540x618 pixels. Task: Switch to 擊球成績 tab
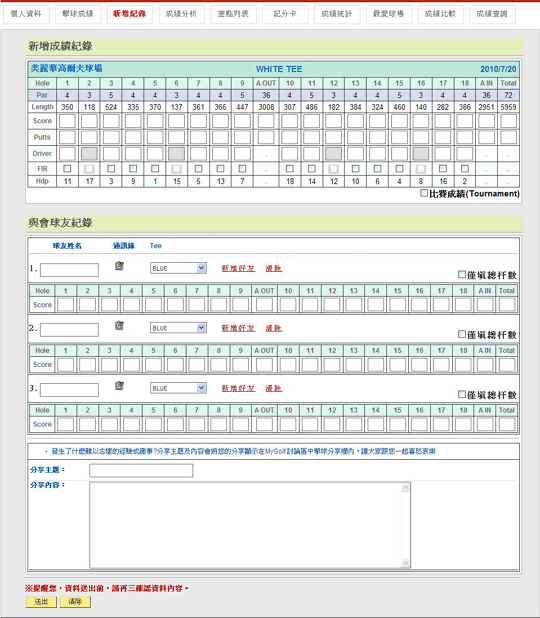[78, 14]
